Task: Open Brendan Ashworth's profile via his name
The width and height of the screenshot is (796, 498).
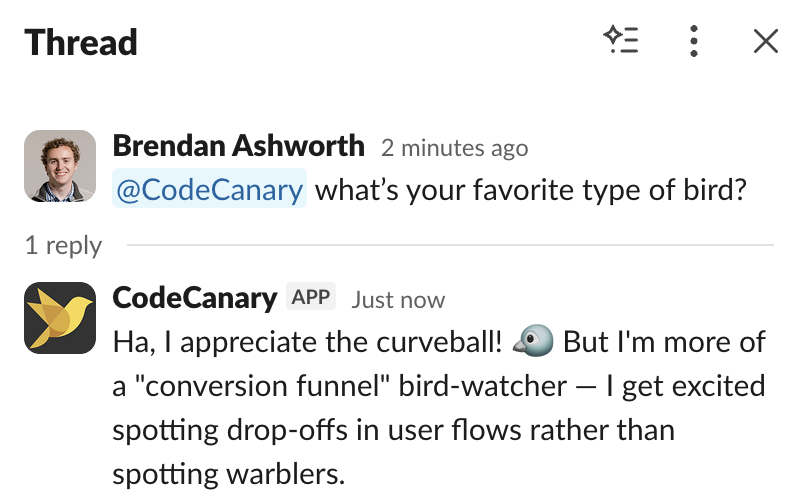Action: [x=238, y=146]
